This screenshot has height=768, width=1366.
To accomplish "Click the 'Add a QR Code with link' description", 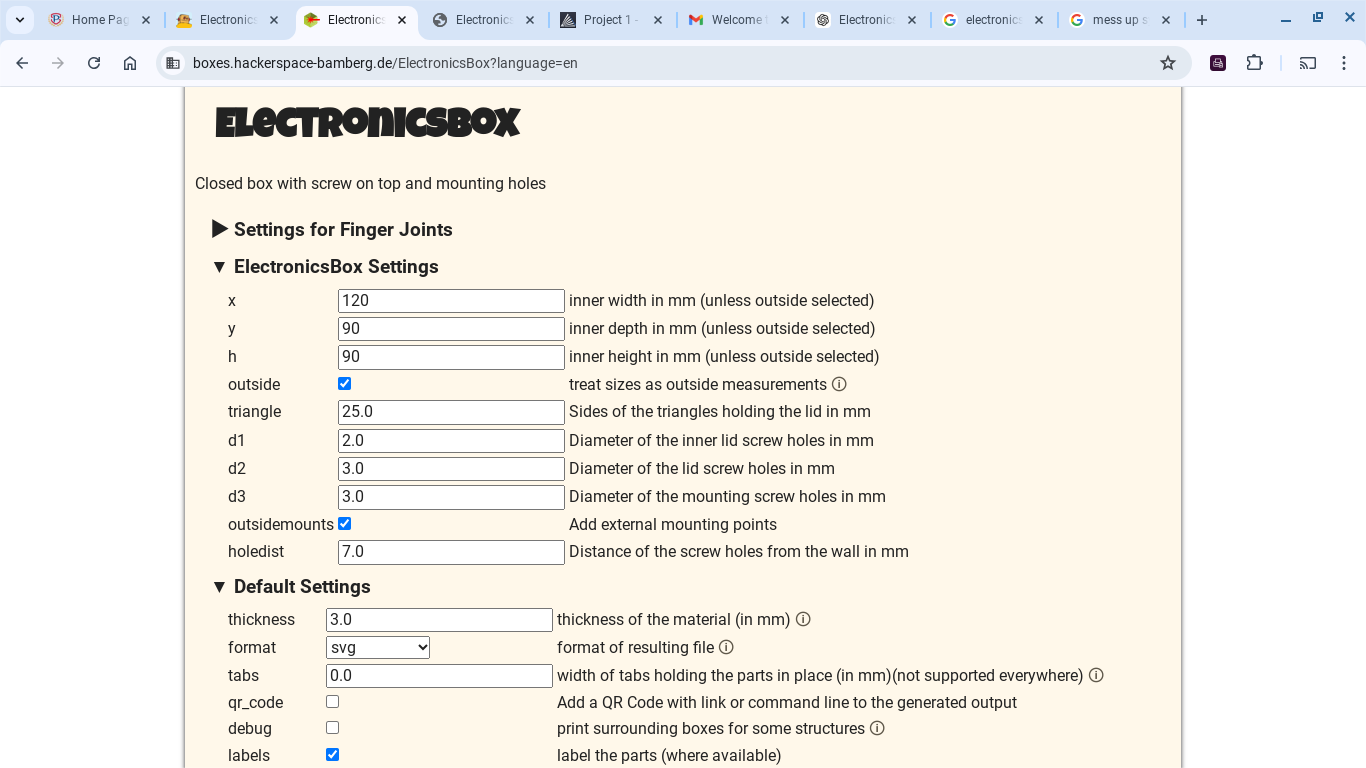I will click(787, 703).
